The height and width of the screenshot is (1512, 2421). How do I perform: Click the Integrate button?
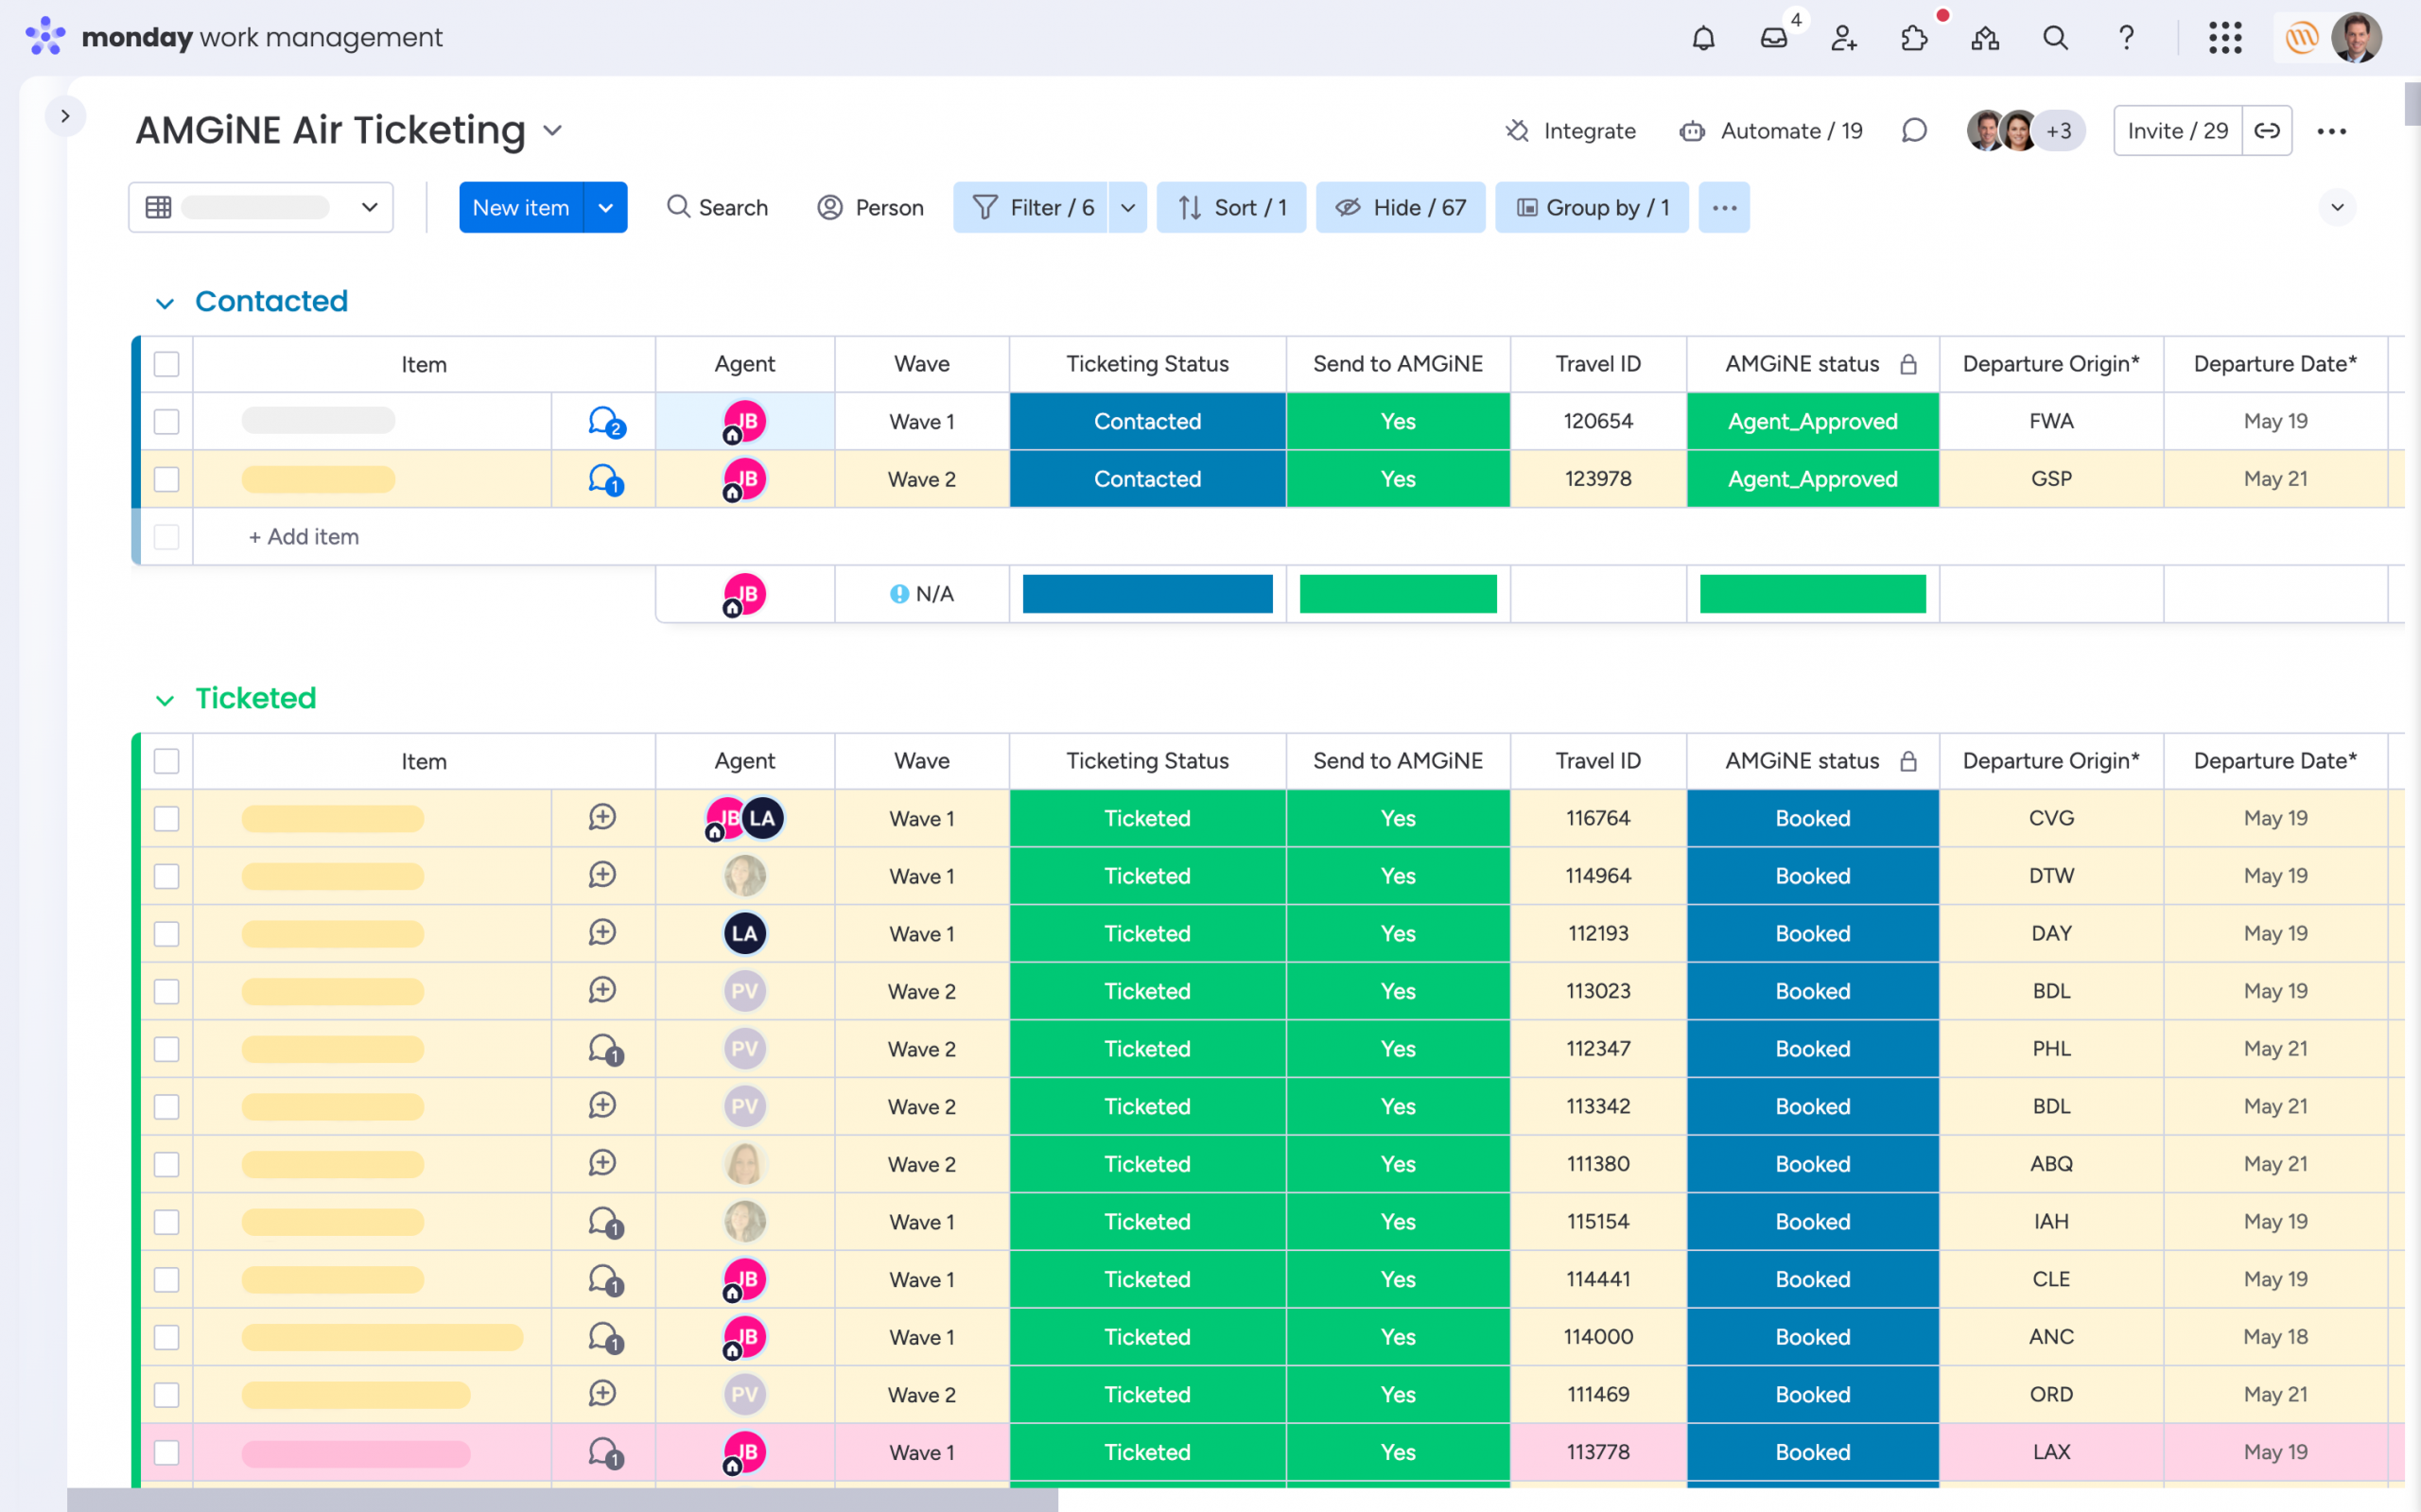1571,131
